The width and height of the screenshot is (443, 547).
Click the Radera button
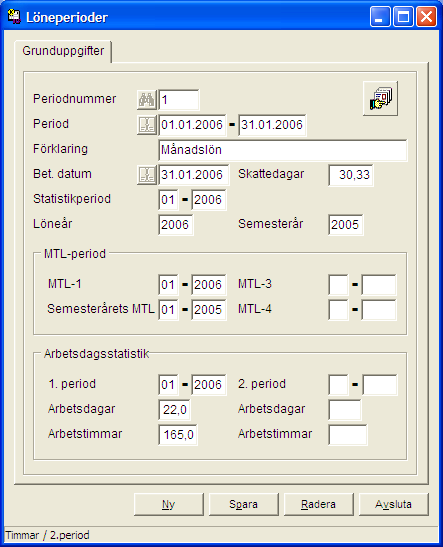pyautogui.click(x=318, y=504)
